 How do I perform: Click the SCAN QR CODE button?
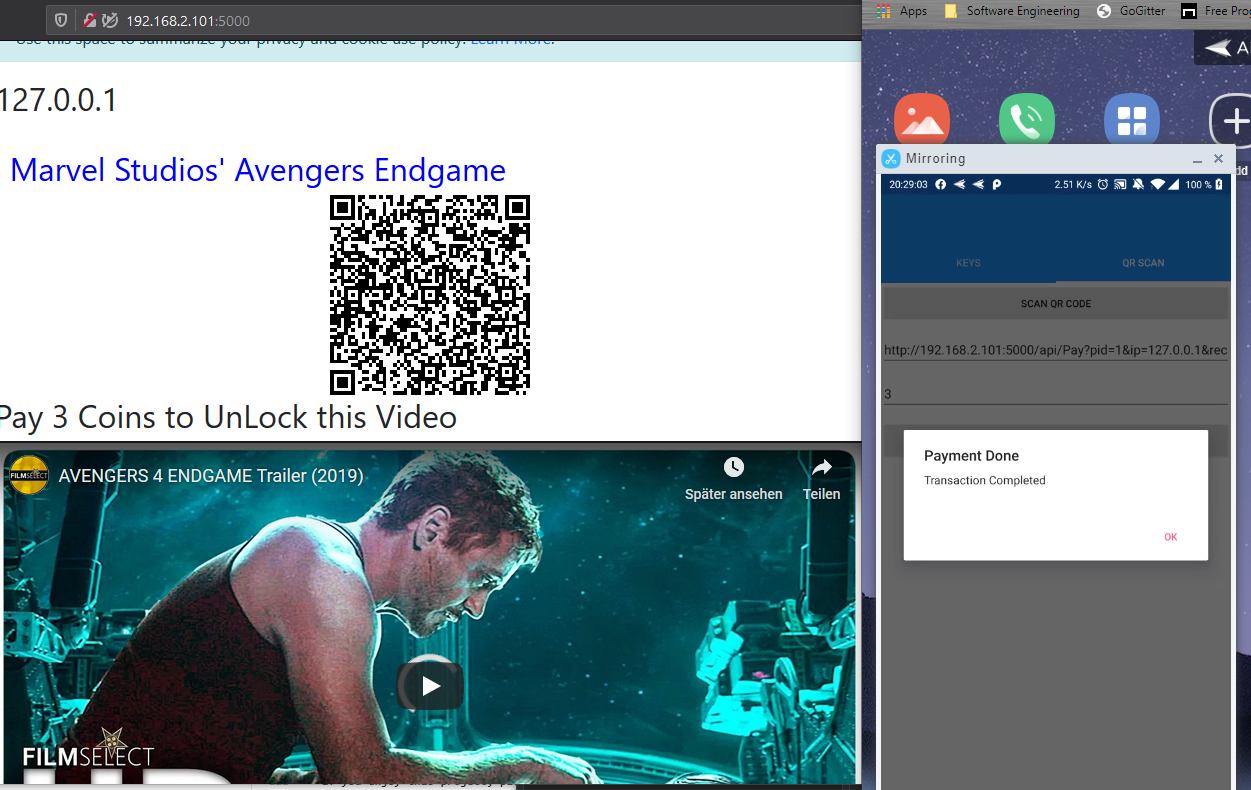[x=1056, y=304]
